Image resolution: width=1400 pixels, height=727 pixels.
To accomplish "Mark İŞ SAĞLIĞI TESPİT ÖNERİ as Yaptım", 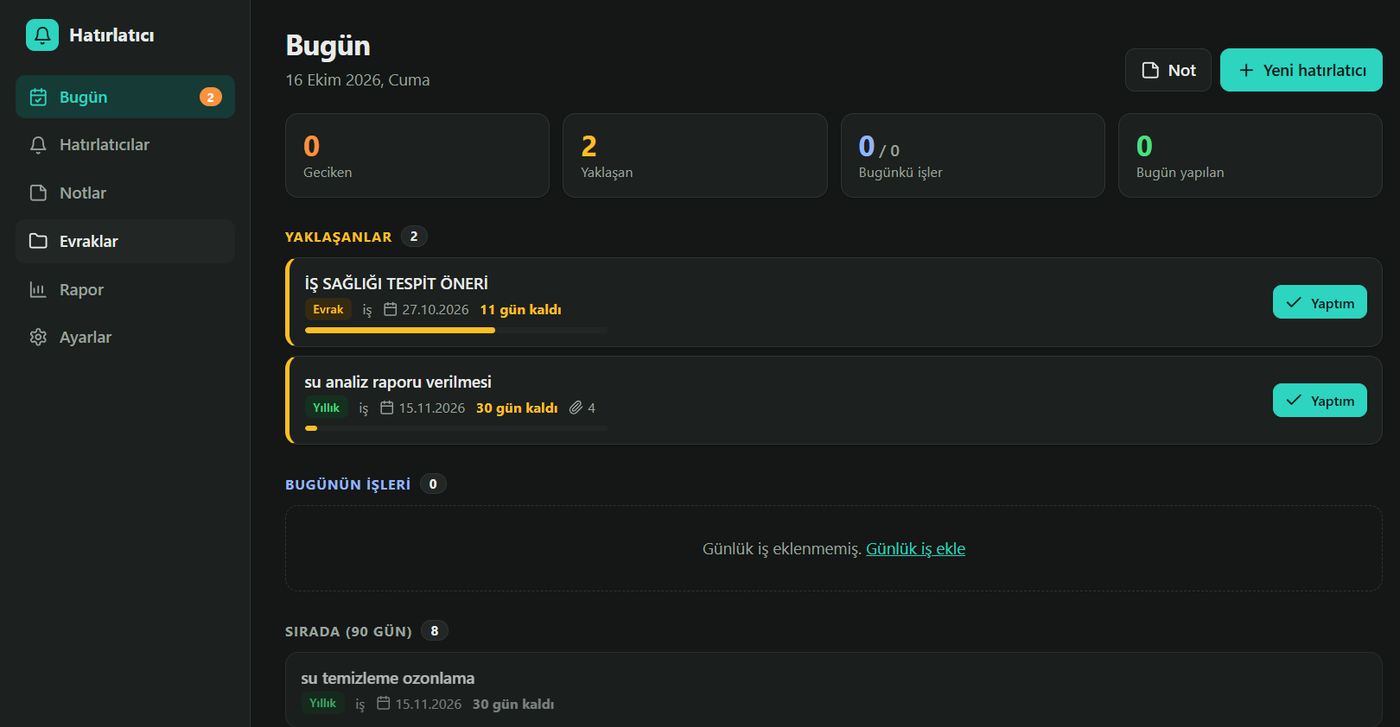I will click(x=1320, y=302).
